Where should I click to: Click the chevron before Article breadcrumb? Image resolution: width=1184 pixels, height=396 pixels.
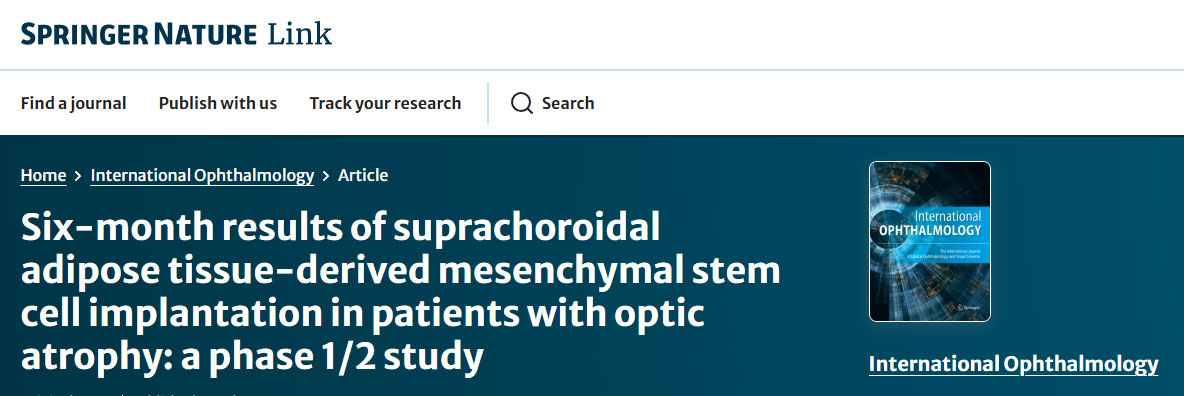(326, 176)
